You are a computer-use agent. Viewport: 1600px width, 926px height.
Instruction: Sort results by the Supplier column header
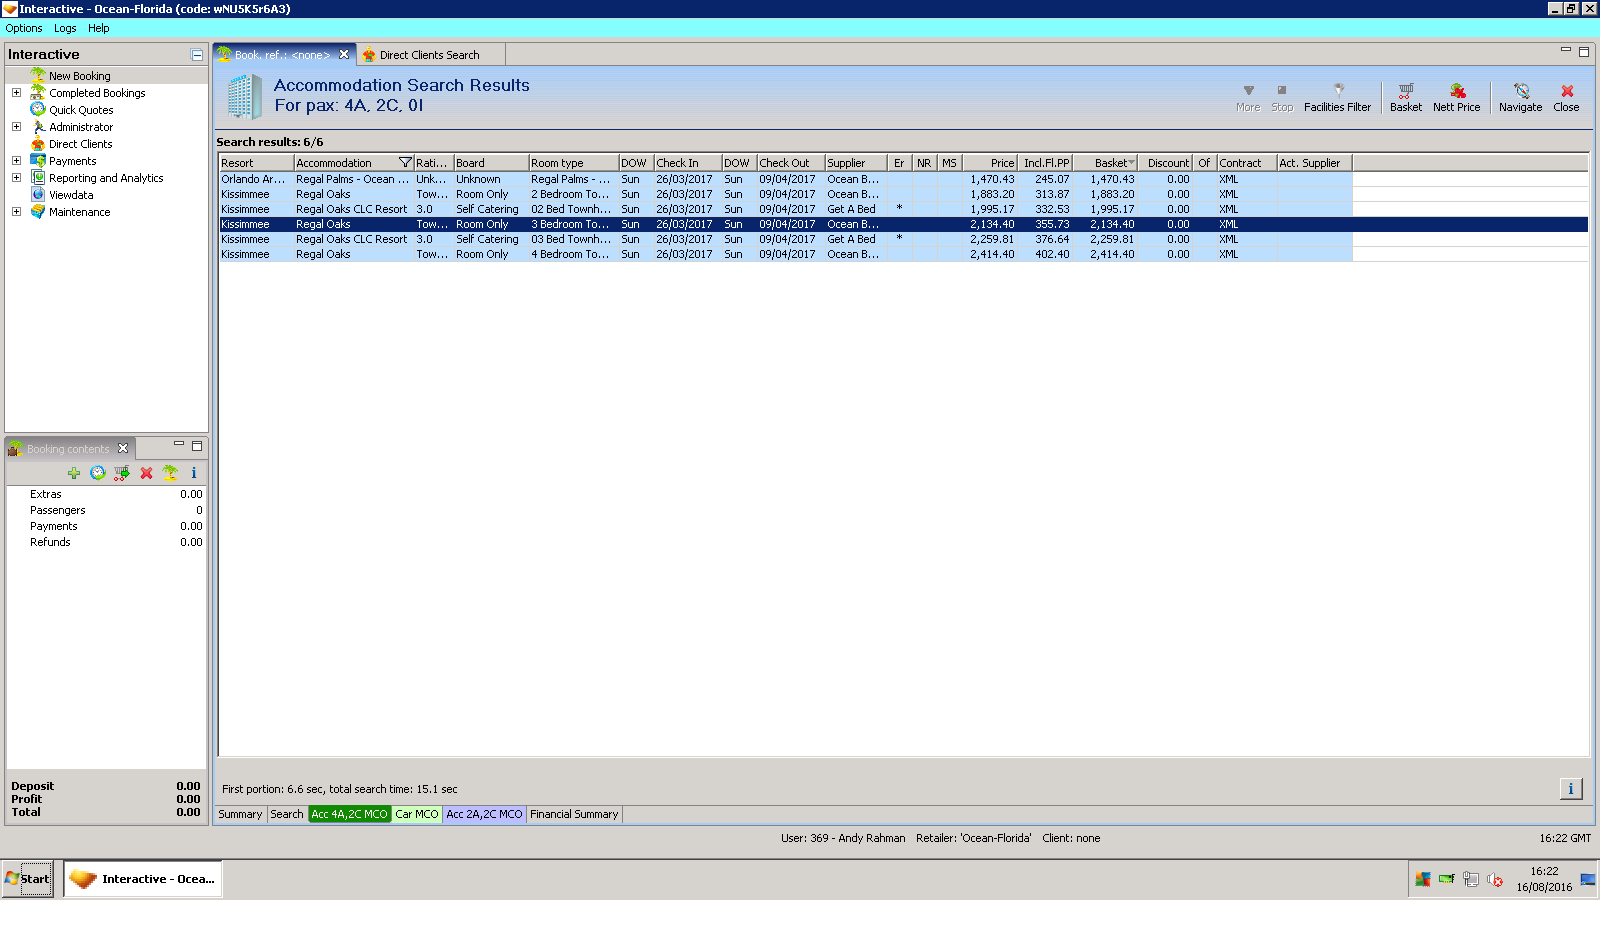(855, 163)
